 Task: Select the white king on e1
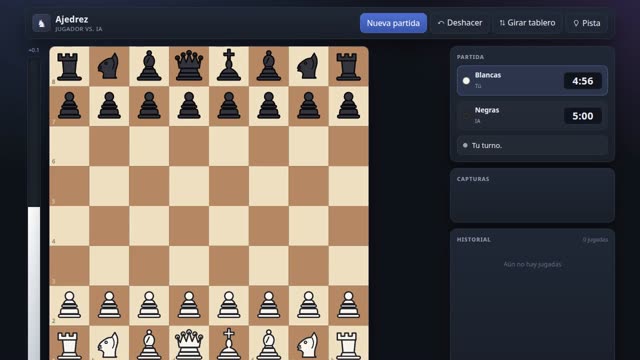229,344
